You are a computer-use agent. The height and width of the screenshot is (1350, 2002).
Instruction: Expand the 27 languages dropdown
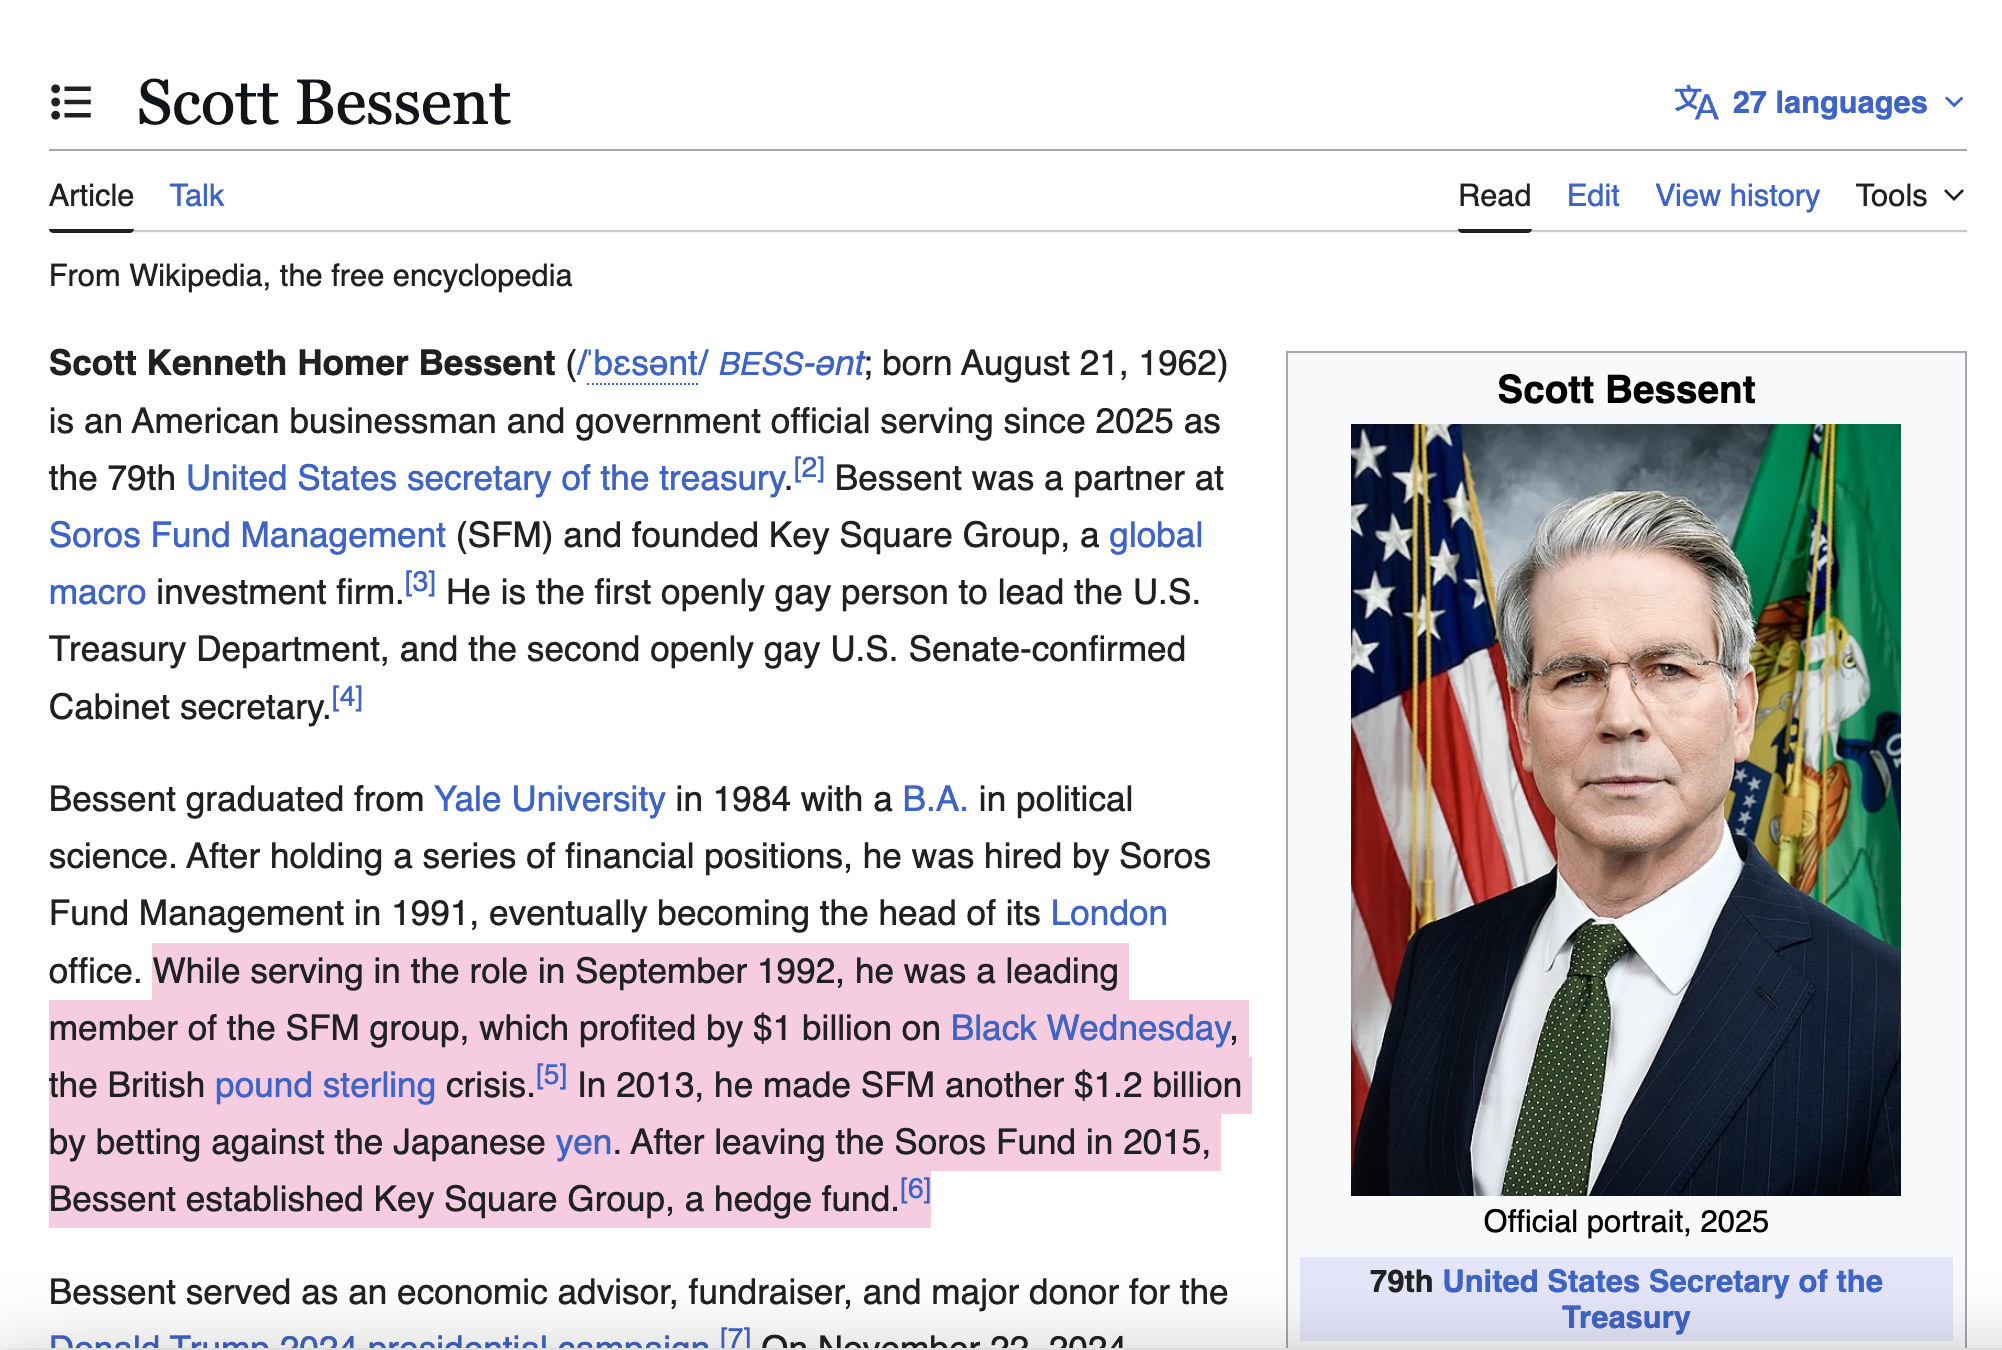1829,102
